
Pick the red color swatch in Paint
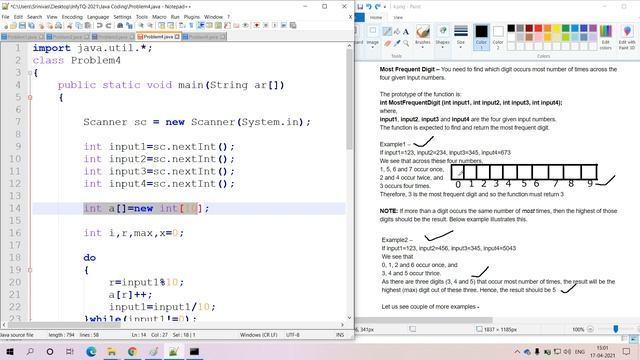[x=538, y=28]
